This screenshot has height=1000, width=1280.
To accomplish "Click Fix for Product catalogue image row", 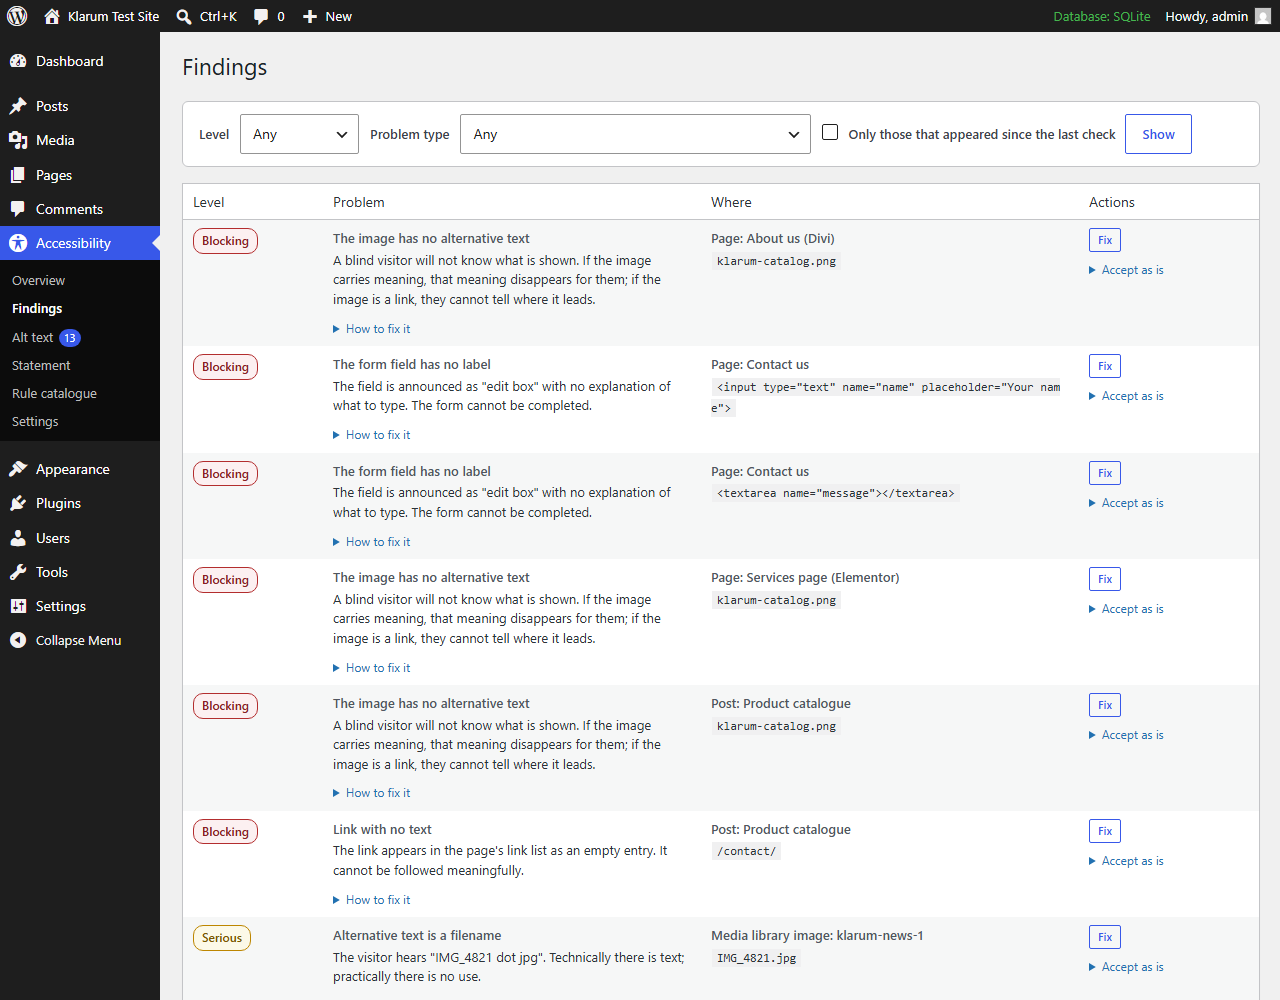I will point(1105,705).
